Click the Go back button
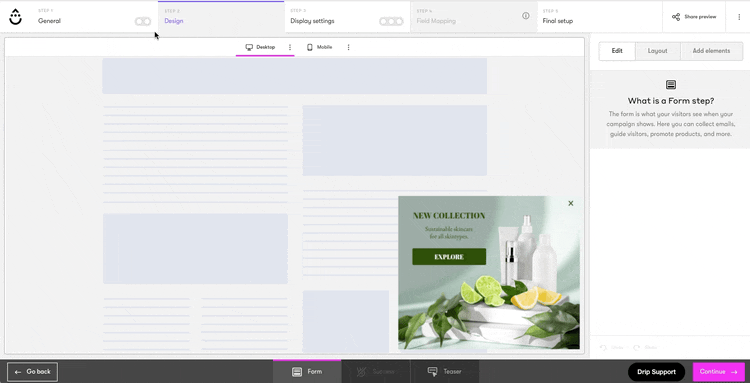This screenshot has height=383, width=750. [33, 372]
